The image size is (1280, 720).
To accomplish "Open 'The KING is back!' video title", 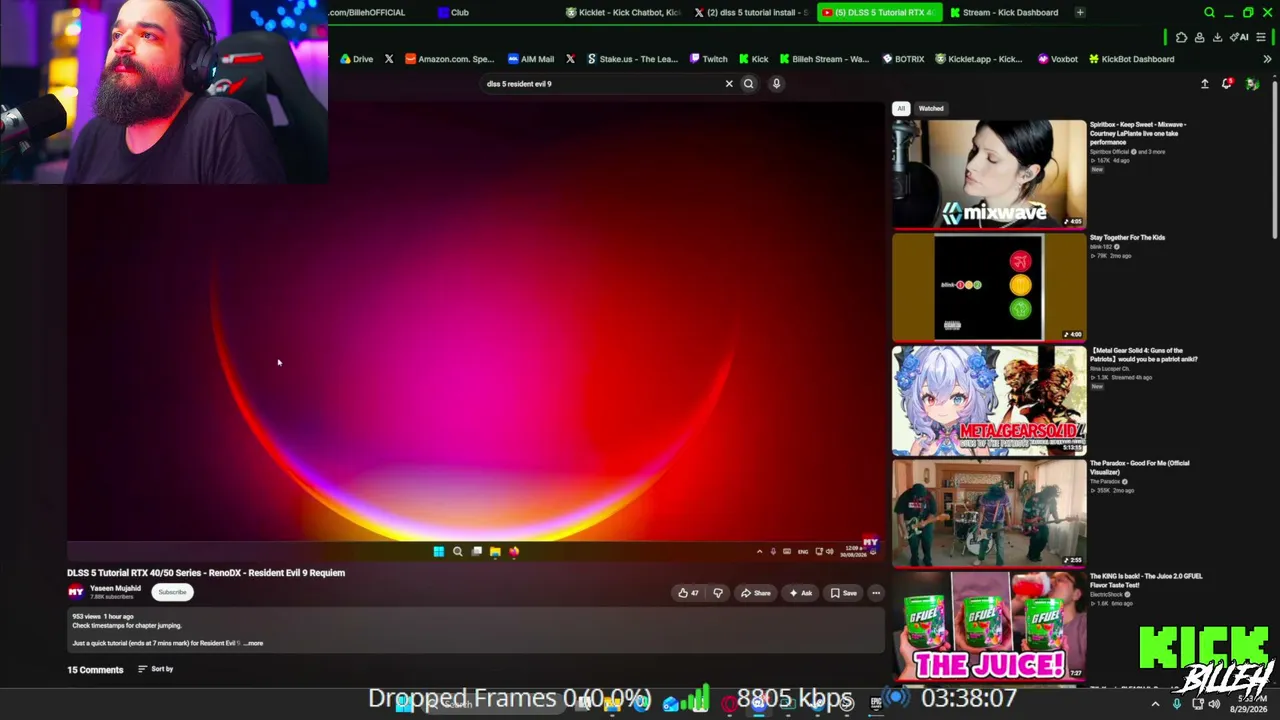I will click(1146, 580).
